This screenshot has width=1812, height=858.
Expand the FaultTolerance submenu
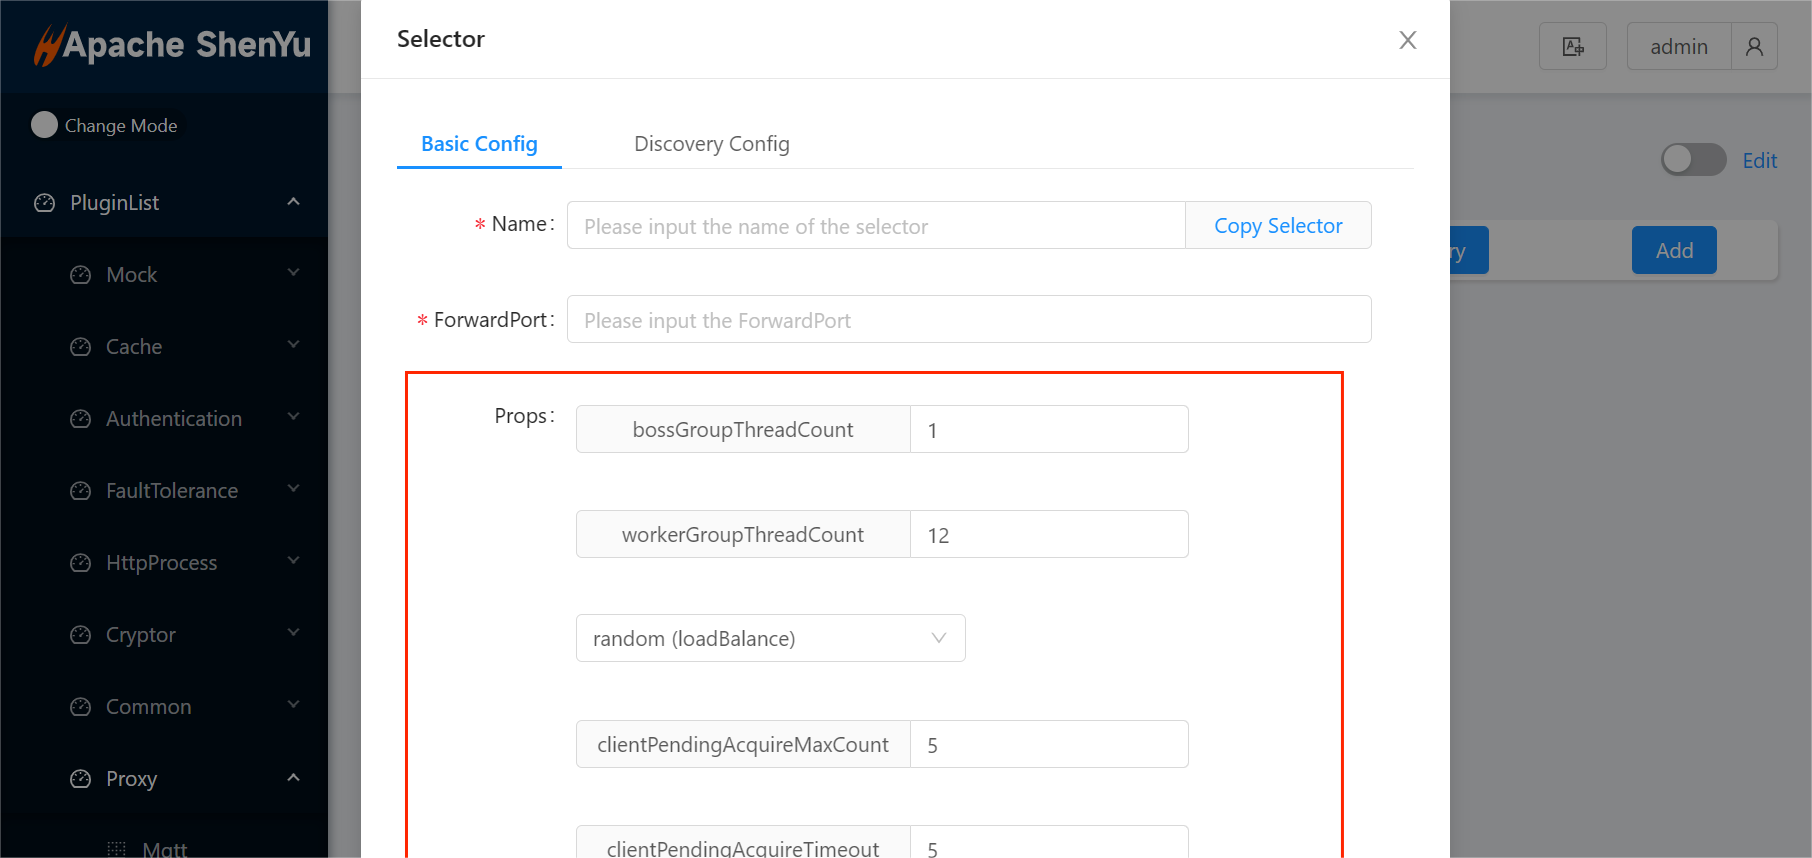point(293,490)
